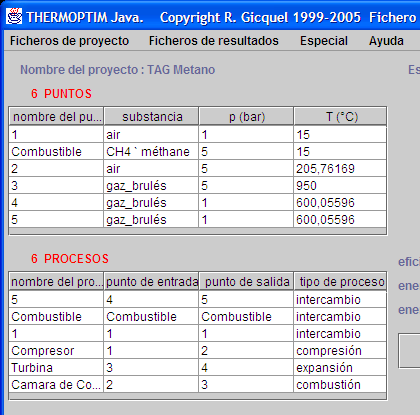This screenshot has width=420, height=415.
Task: Click the processes table horizontal scrollbar
Action: [x=198, y=396]
